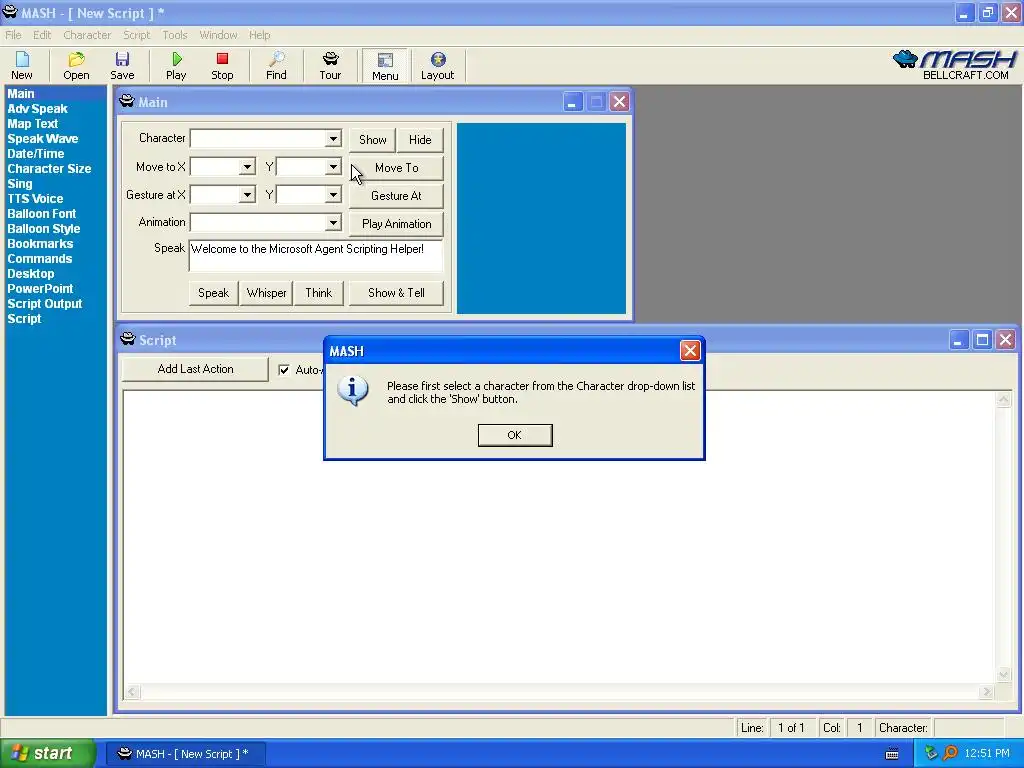Select Adv Speak in the sidebar
Viewport: 1024px width, 768px height.
(x=37, y=108)
